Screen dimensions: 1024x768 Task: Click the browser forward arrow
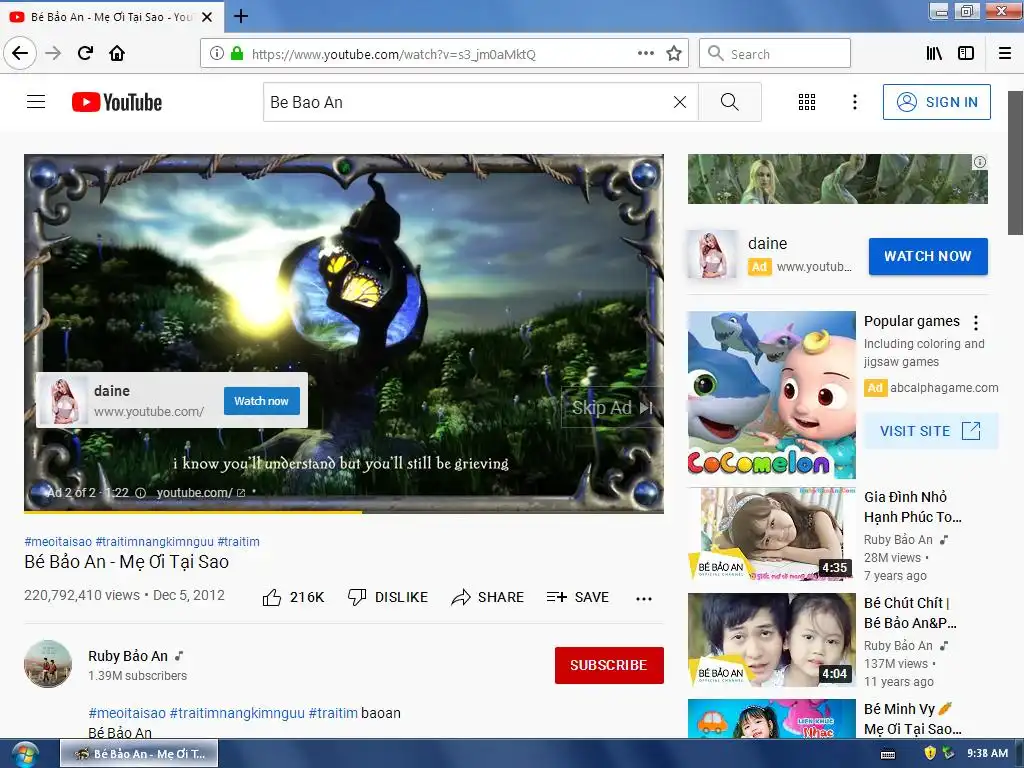[53, 53]
